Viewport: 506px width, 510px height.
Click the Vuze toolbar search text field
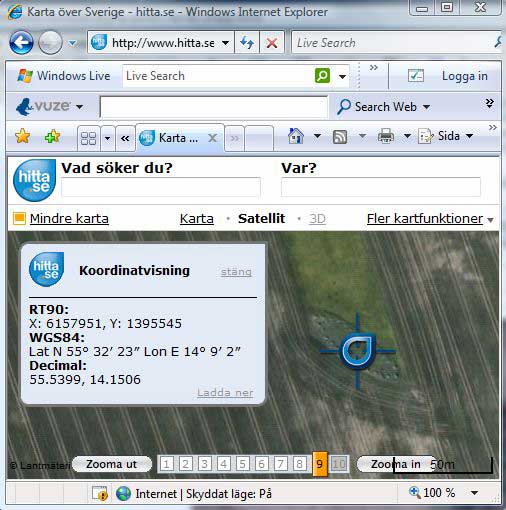(x=214, y=107)
